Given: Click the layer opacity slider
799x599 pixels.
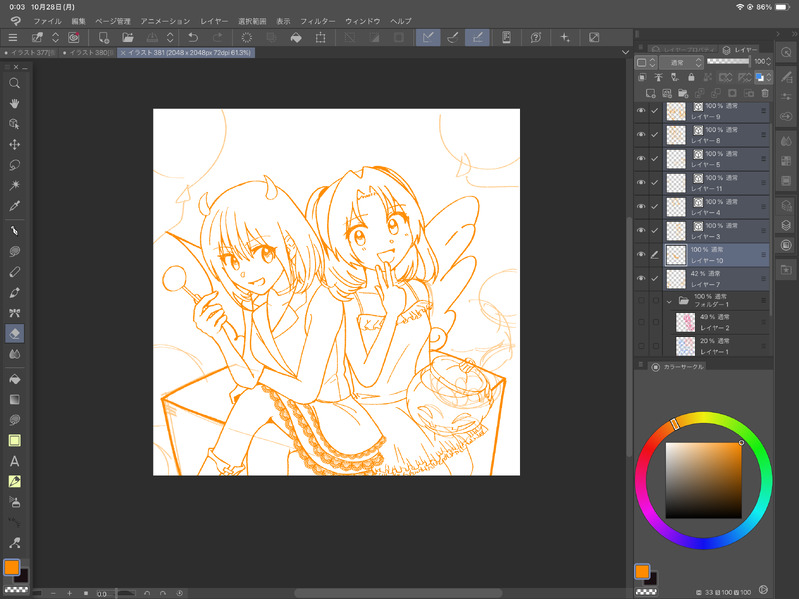Looking at the screenshot, I should tap(728, 61).
